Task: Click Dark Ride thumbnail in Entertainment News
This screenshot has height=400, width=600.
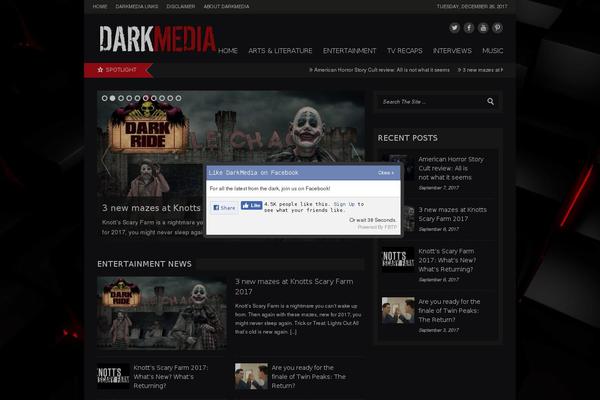Action: pyautogui.click(x=162, y=313)
